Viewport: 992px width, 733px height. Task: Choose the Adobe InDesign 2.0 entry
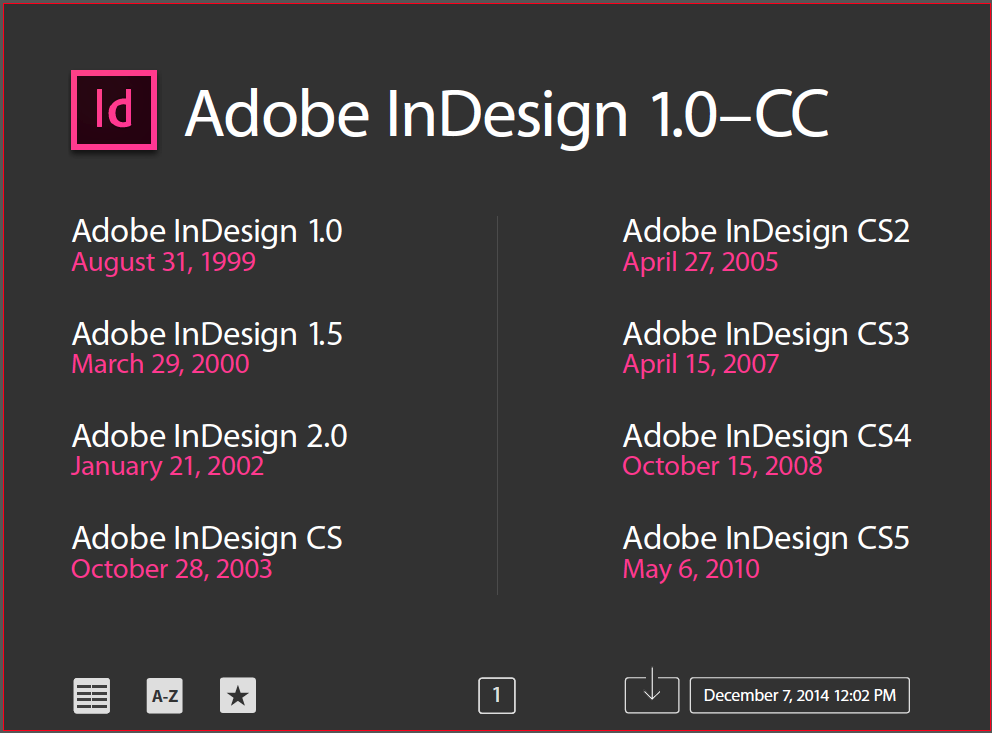209,436
